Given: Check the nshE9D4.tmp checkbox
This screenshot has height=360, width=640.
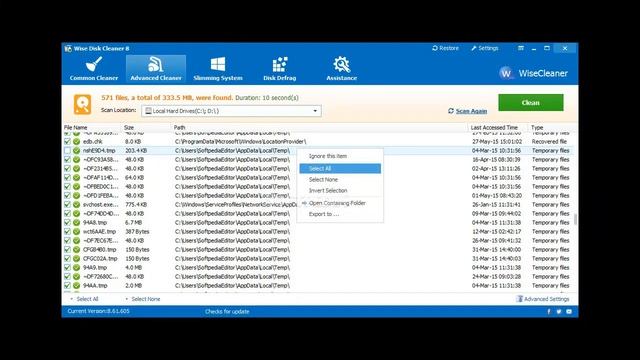Looking at the screenshot, I should pos(67,151).
